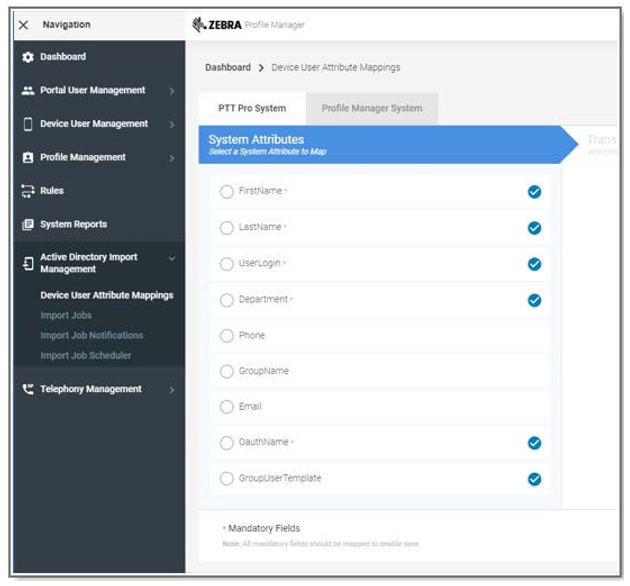Open the PTT Pro System tab
The image size is (630, 586).
click(252, 109)
